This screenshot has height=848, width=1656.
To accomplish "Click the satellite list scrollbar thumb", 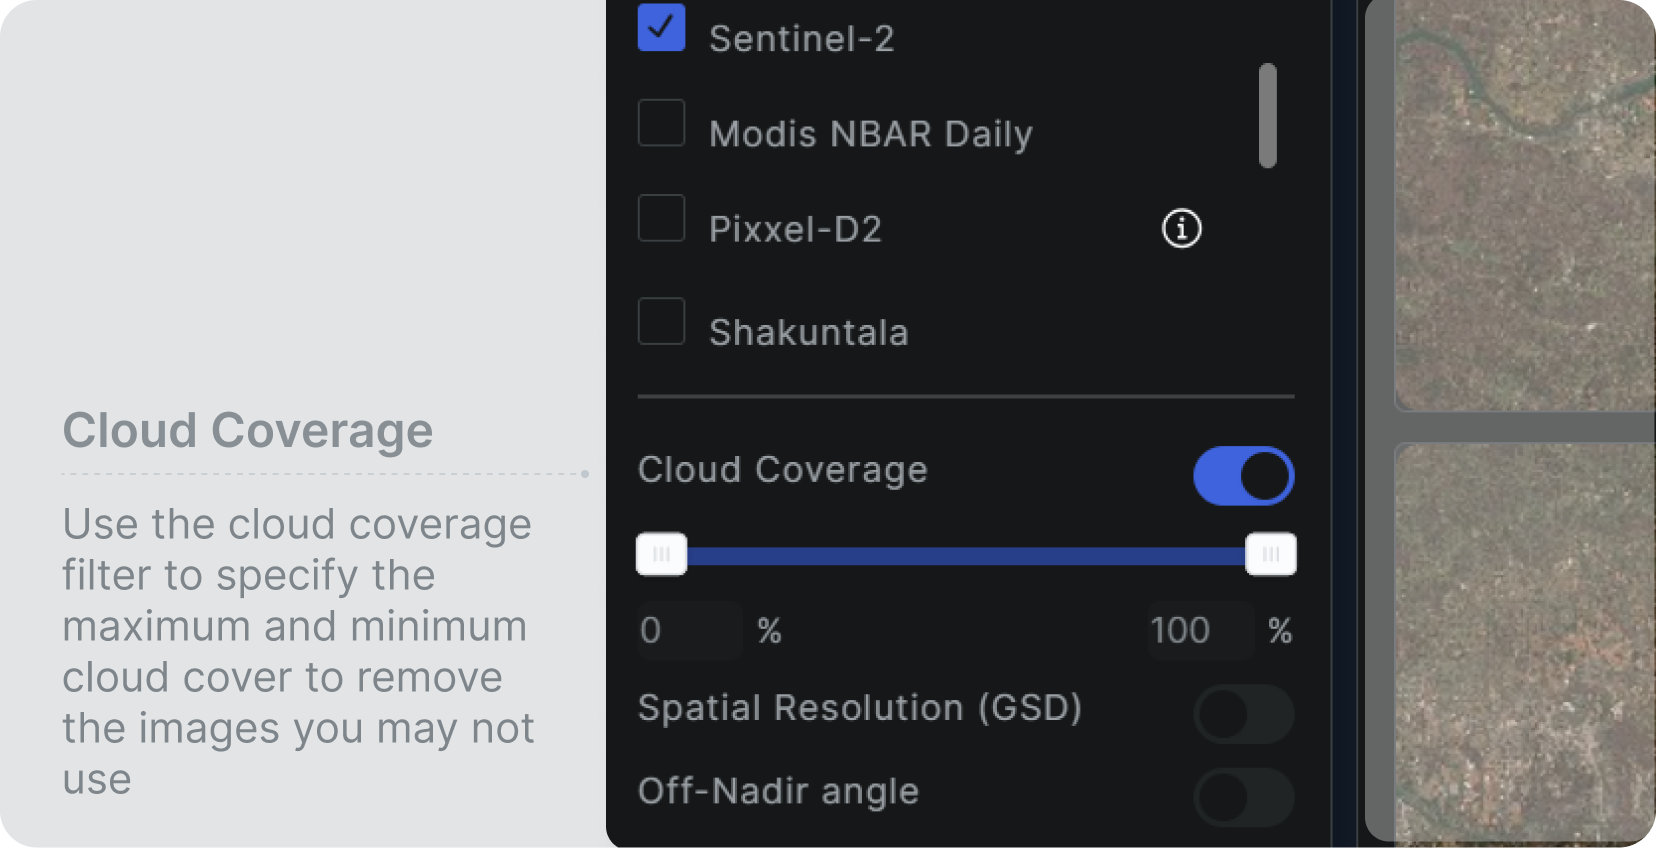I will click(x=1268, y=116).
